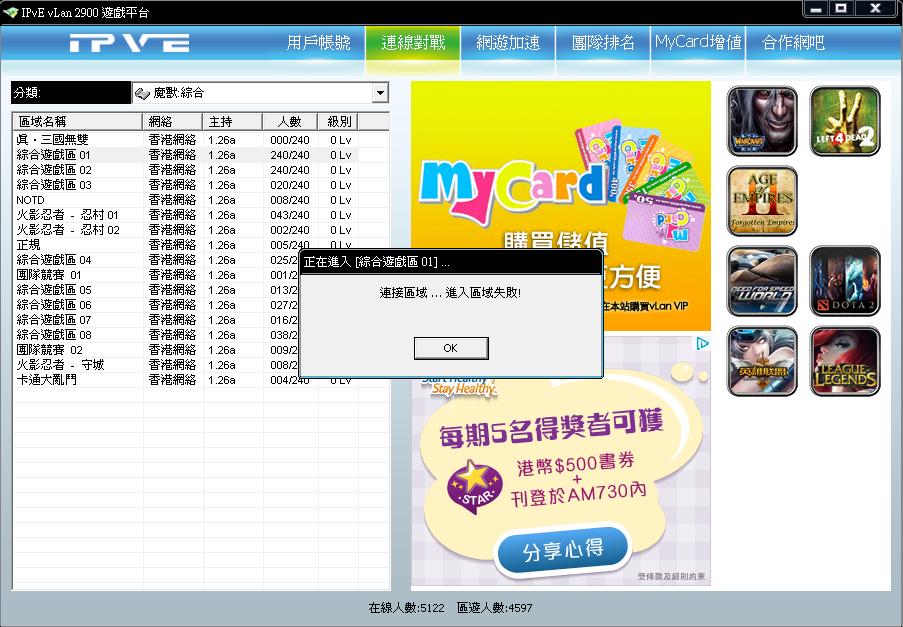Click OK in the connection failed dialog
The image size is (903, 627).
[451, 348]
